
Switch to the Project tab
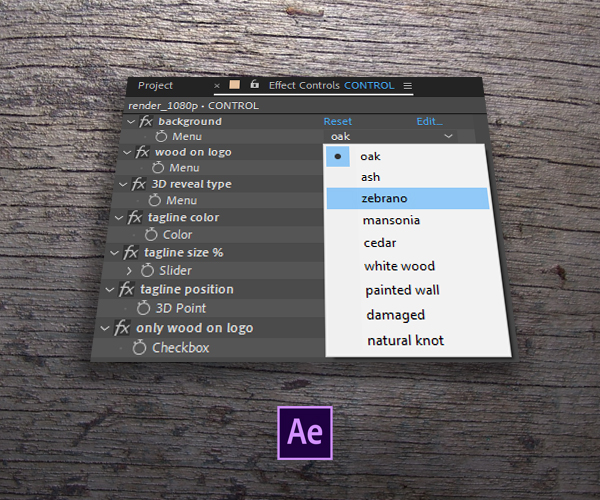tap(155, 86)
